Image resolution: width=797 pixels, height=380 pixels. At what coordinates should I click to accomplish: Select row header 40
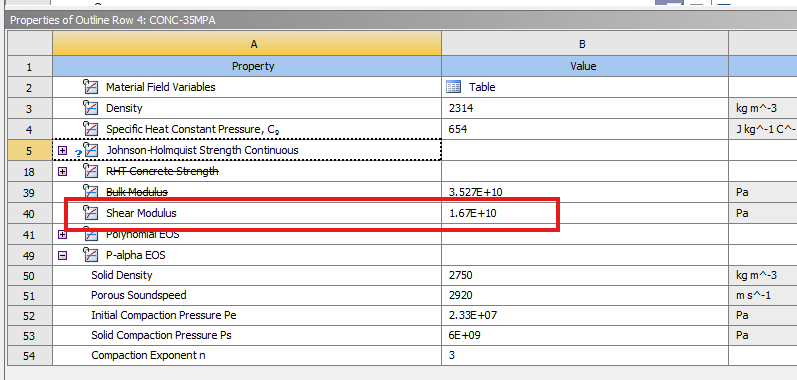tap(29, 214)
